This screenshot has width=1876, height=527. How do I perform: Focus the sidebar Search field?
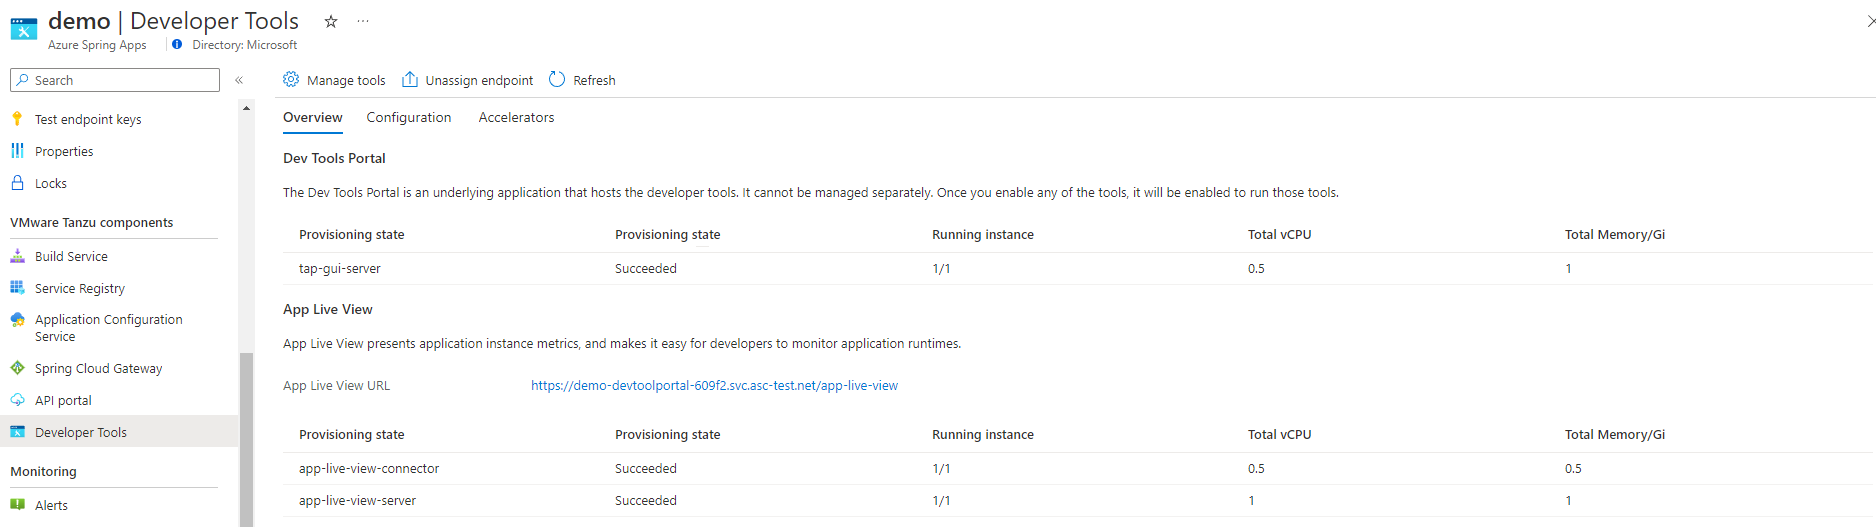115,80
